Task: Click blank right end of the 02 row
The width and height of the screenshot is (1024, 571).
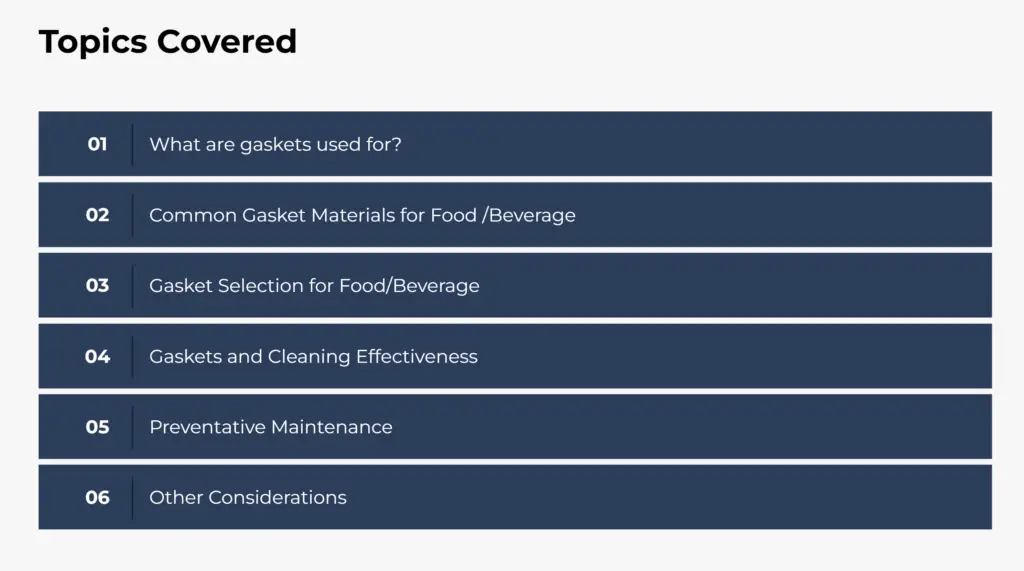Action: [x=900, y=215]
